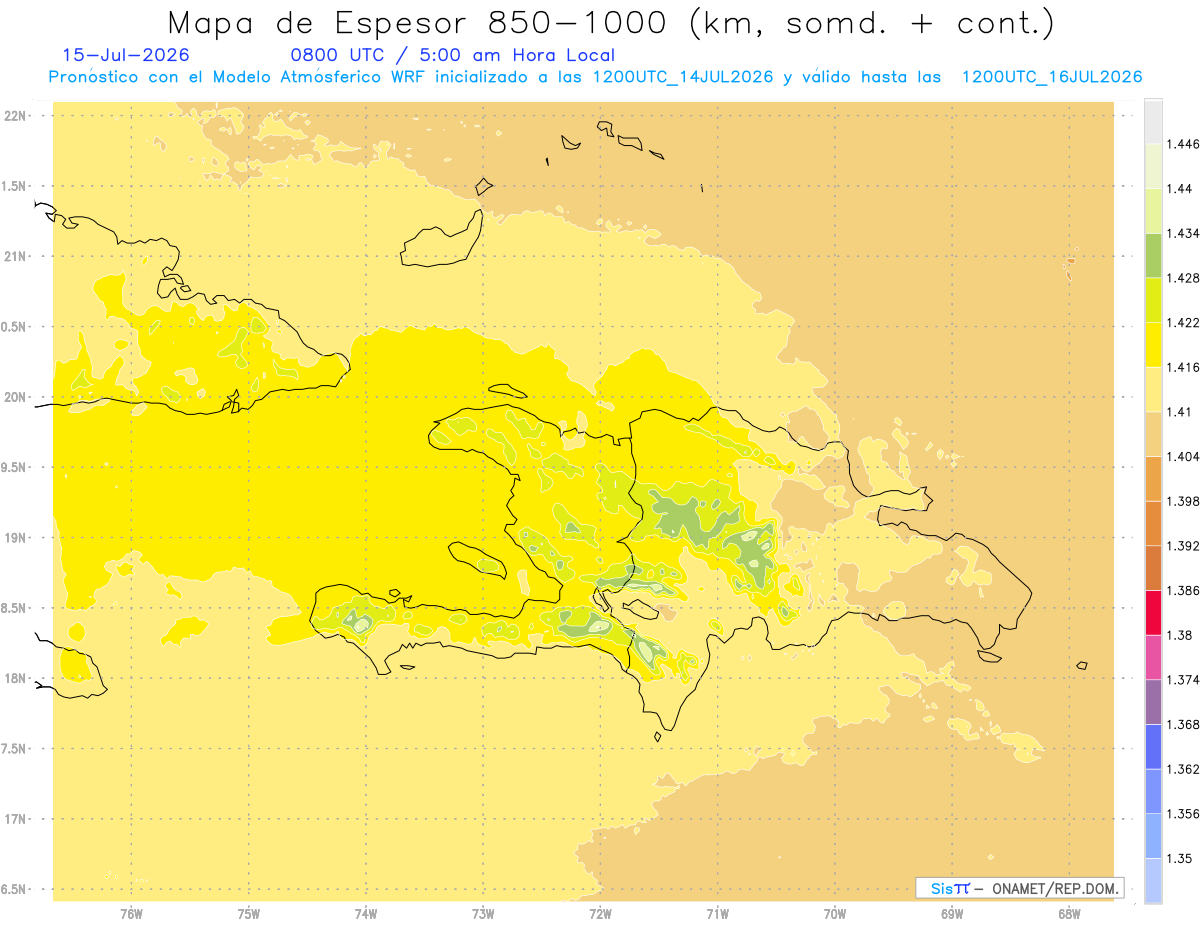Image resolution: width=1200 pixels, height=927 pixels.
Task: Click the colorbar value "1.38"
Action: coord(1179,635)
